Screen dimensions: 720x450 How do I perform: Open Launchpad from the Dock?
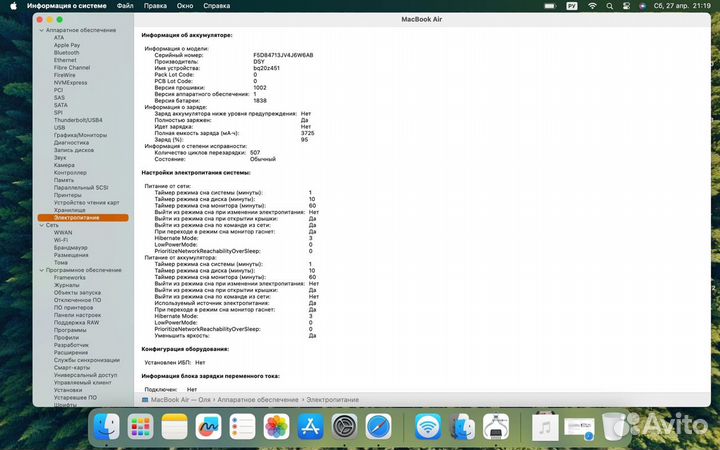(x=141, y=427)
